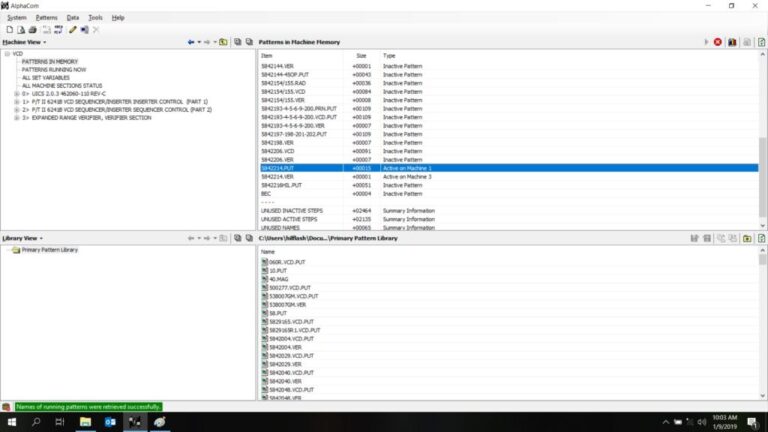Click the page-with-pencil icon in the main toolbar

pyautogui.click(x=21, y=30)
